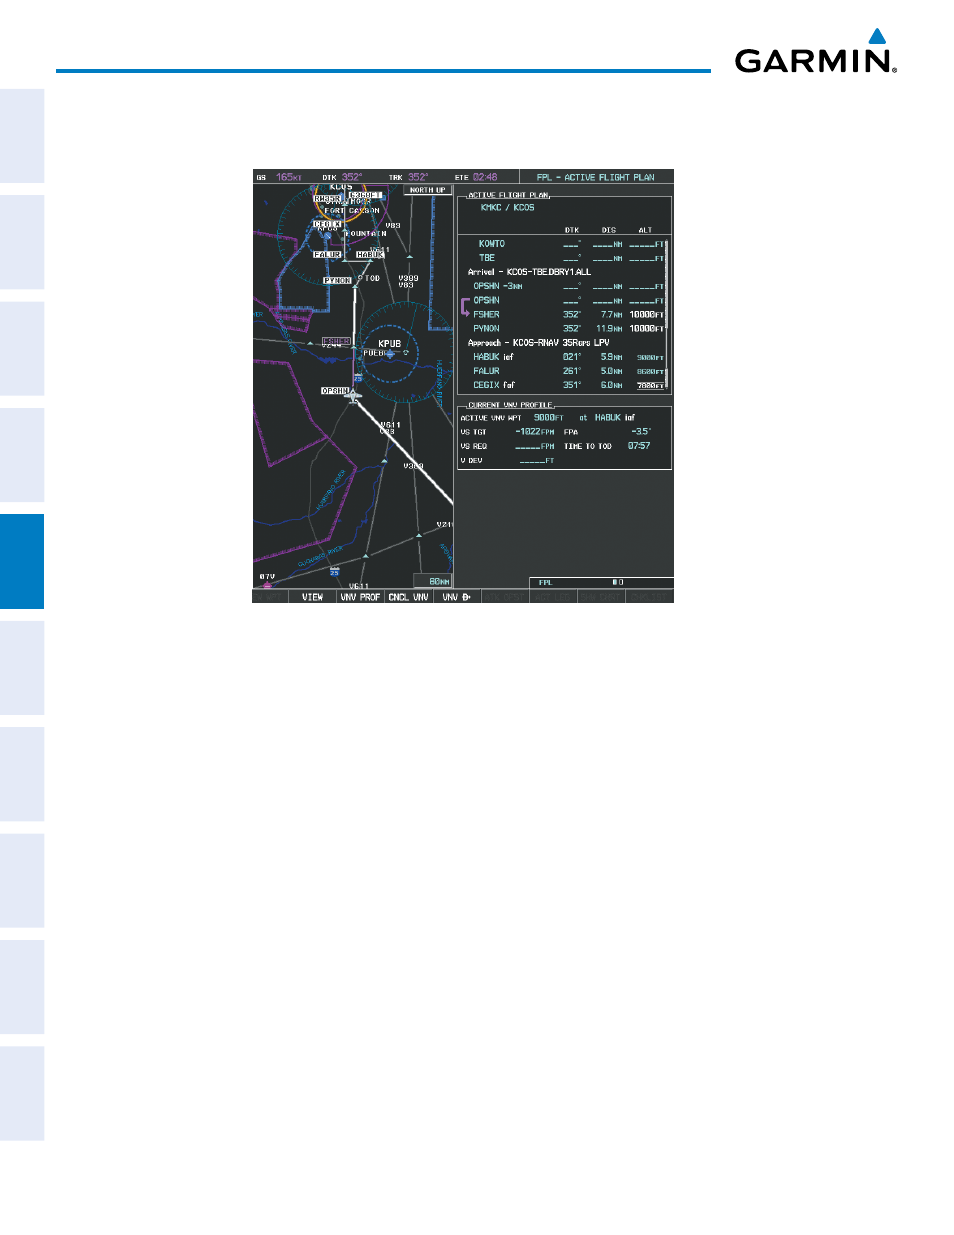Click the Garmin logo
The height and width of the screenshot is (1235, 954).
click(816, 52)
